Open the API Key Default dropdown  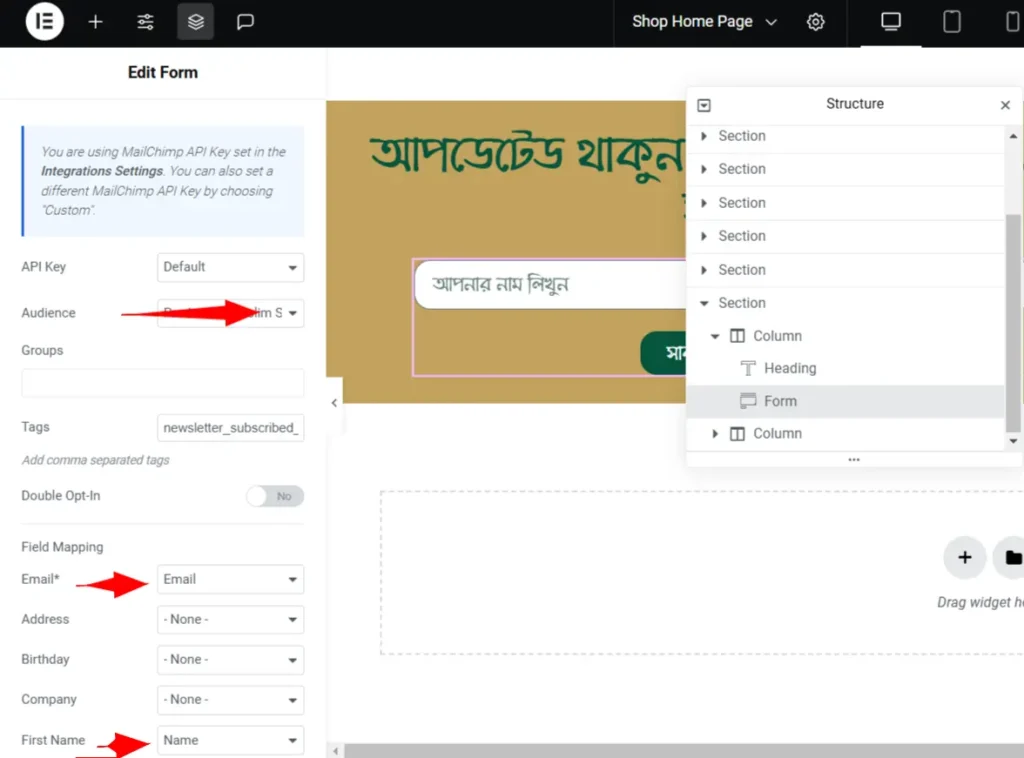231,267
